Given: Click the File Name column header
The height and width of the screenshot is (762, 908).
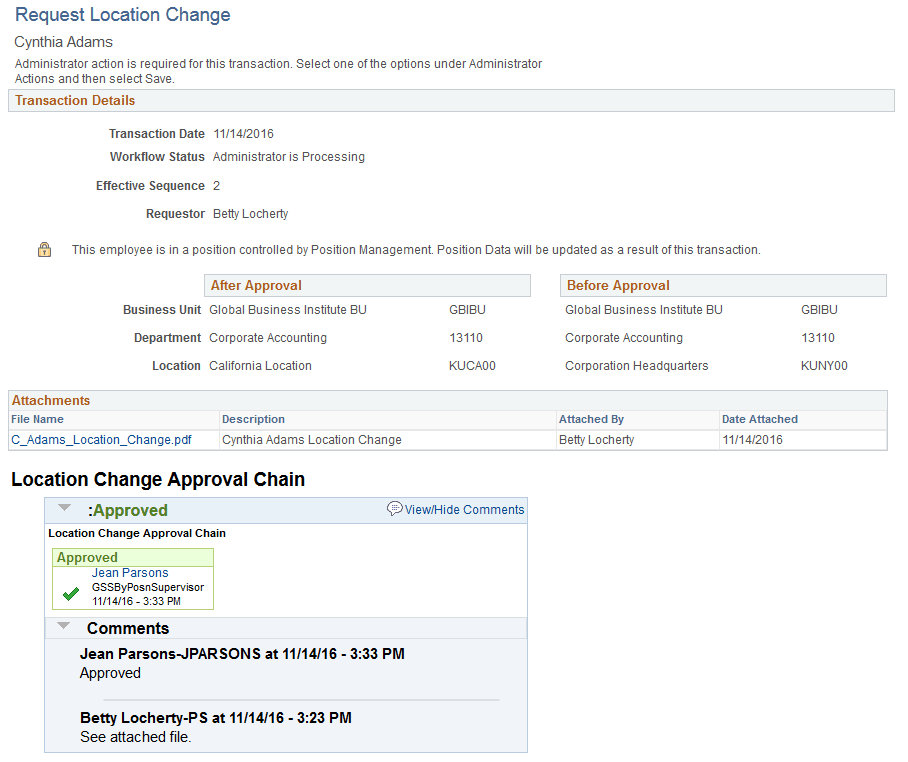Looking at the screenshot, I should 37,419.
